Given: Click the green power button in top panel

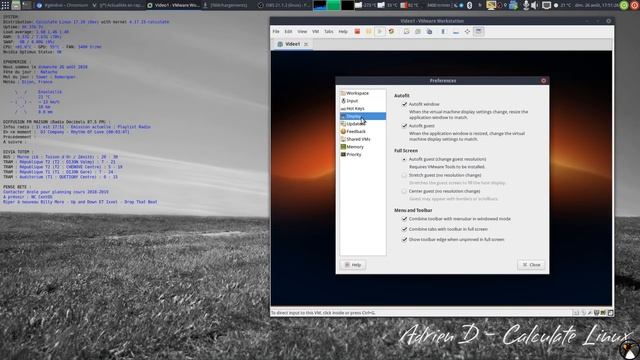Looking at the screenshot, I should (x=624, y=5).
